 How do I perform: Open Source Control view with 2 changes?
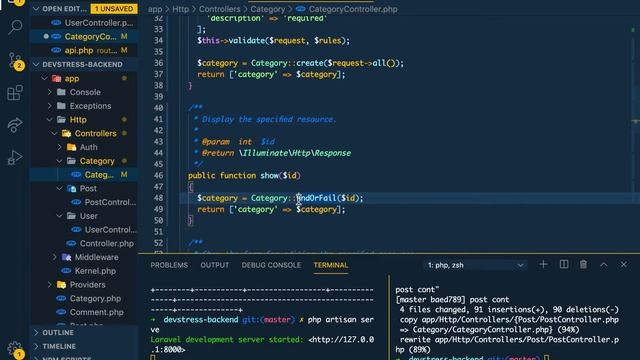[16, 61]
